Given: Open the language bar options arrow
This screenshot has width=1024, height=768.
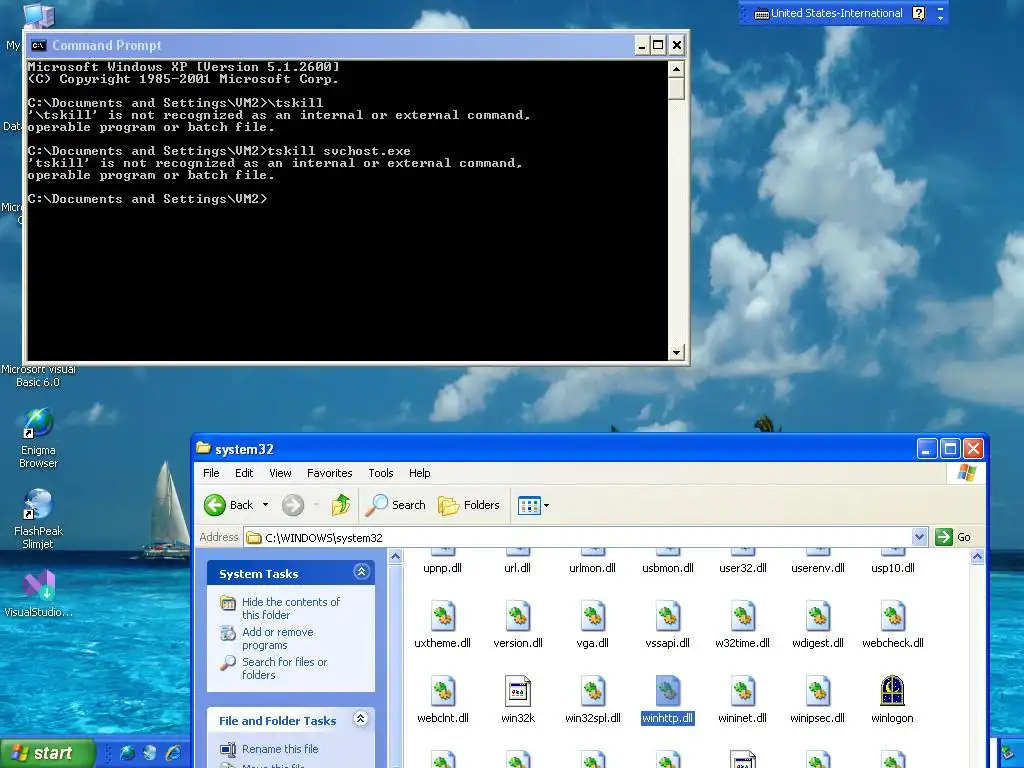Looking at the screenshot, I should (x=940, y=18).
